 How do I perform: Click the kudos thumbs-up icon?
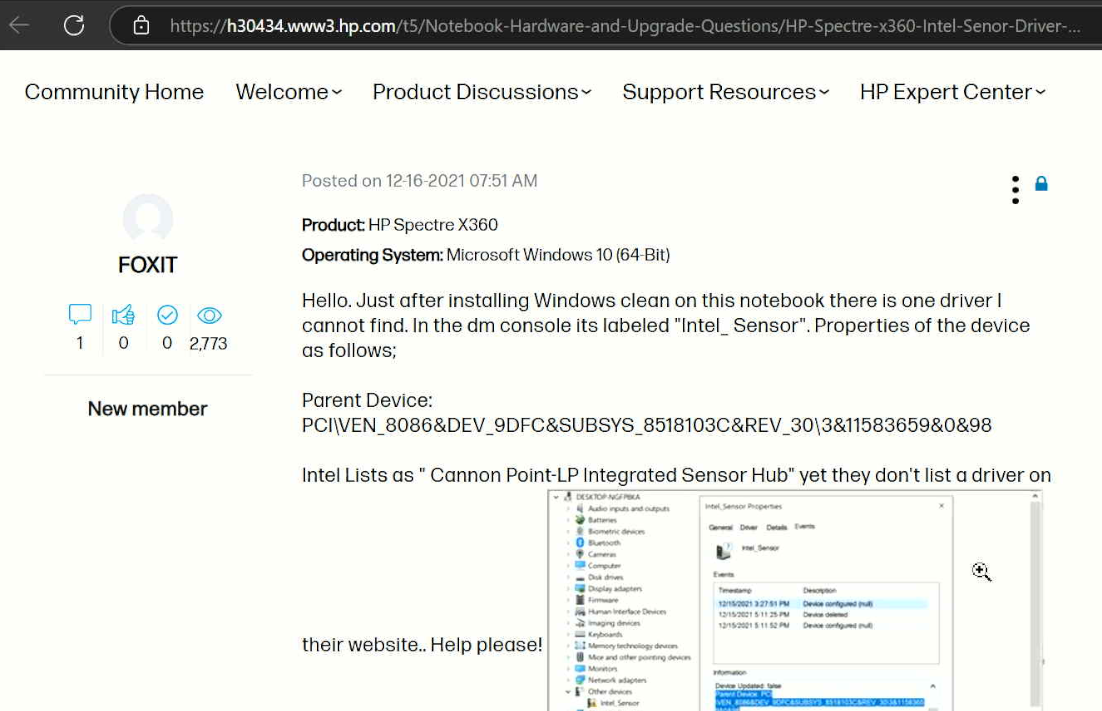[123, 315]
